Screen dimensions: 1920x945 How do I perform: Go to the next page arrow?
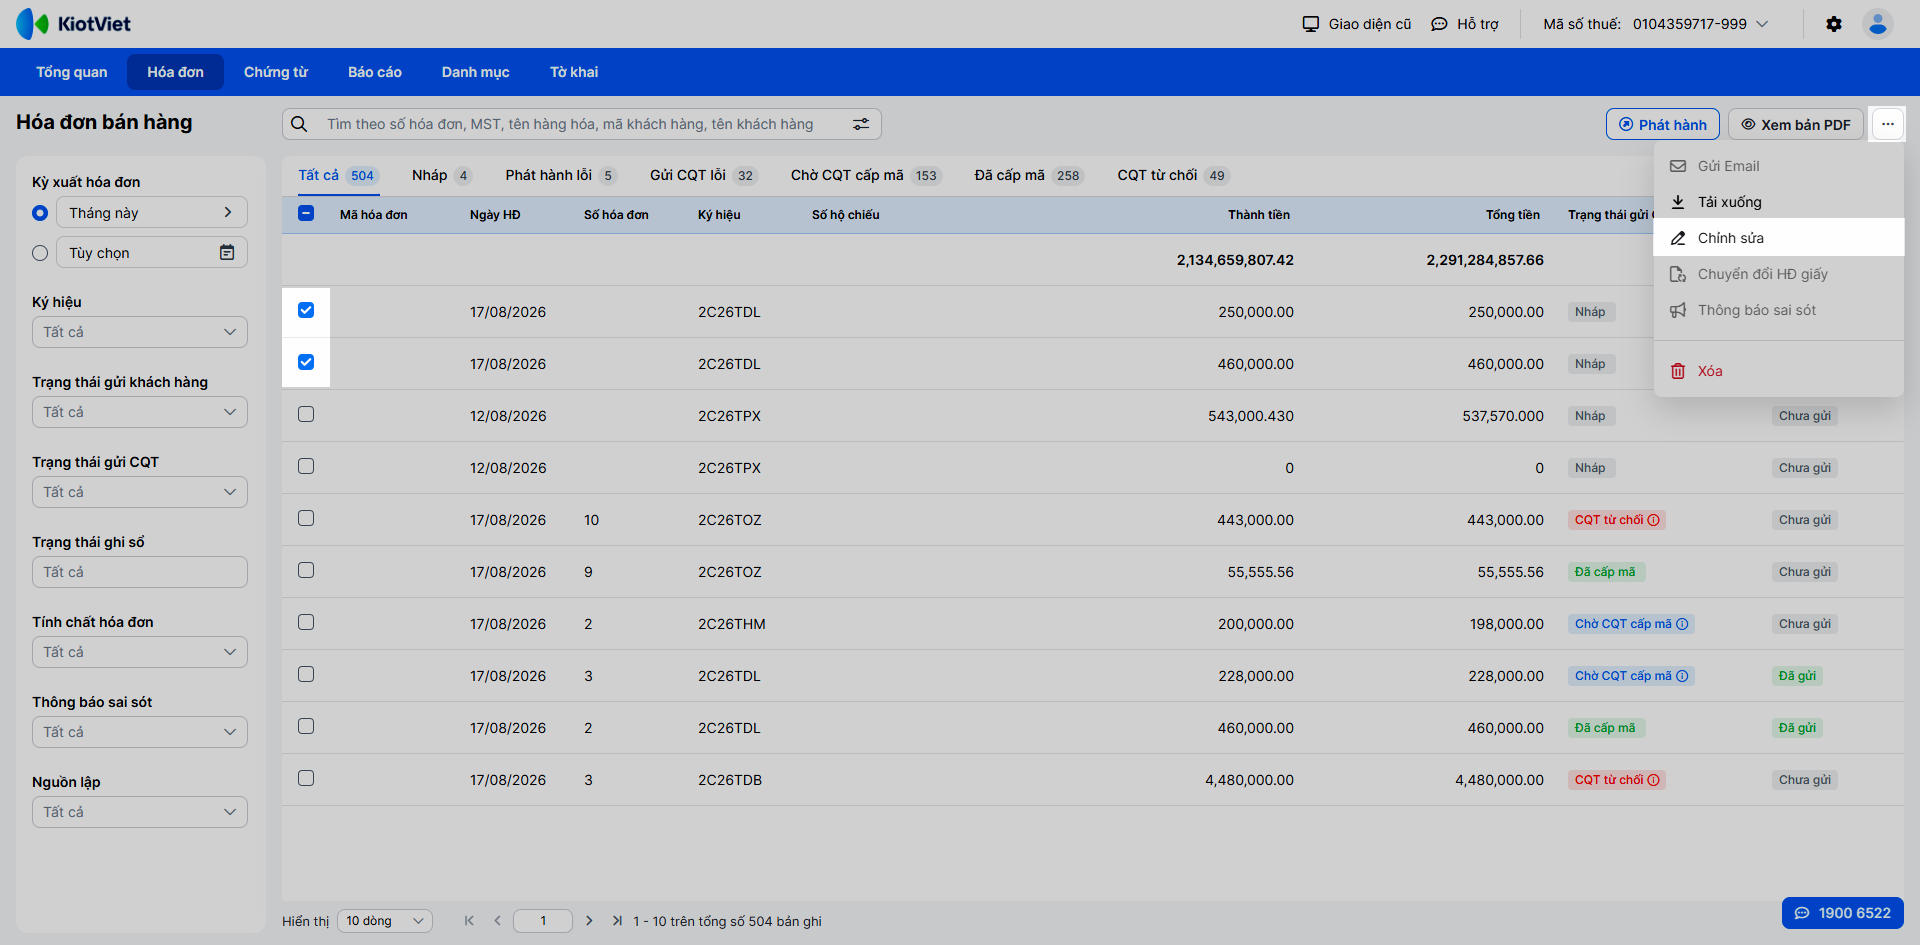click(x=589, y=921)
